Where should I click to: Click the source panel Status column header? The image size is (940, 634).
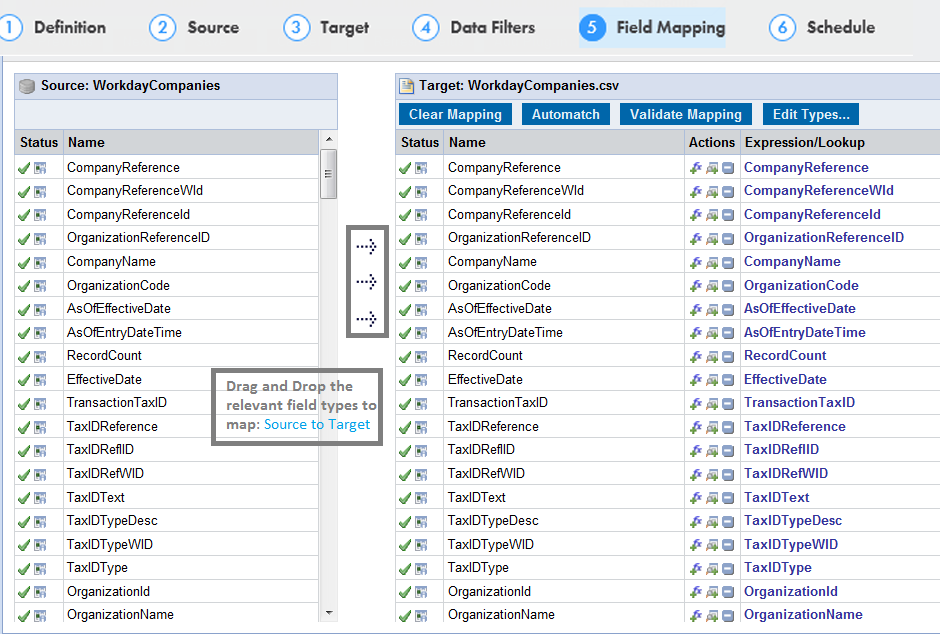(x=39, y=143)
